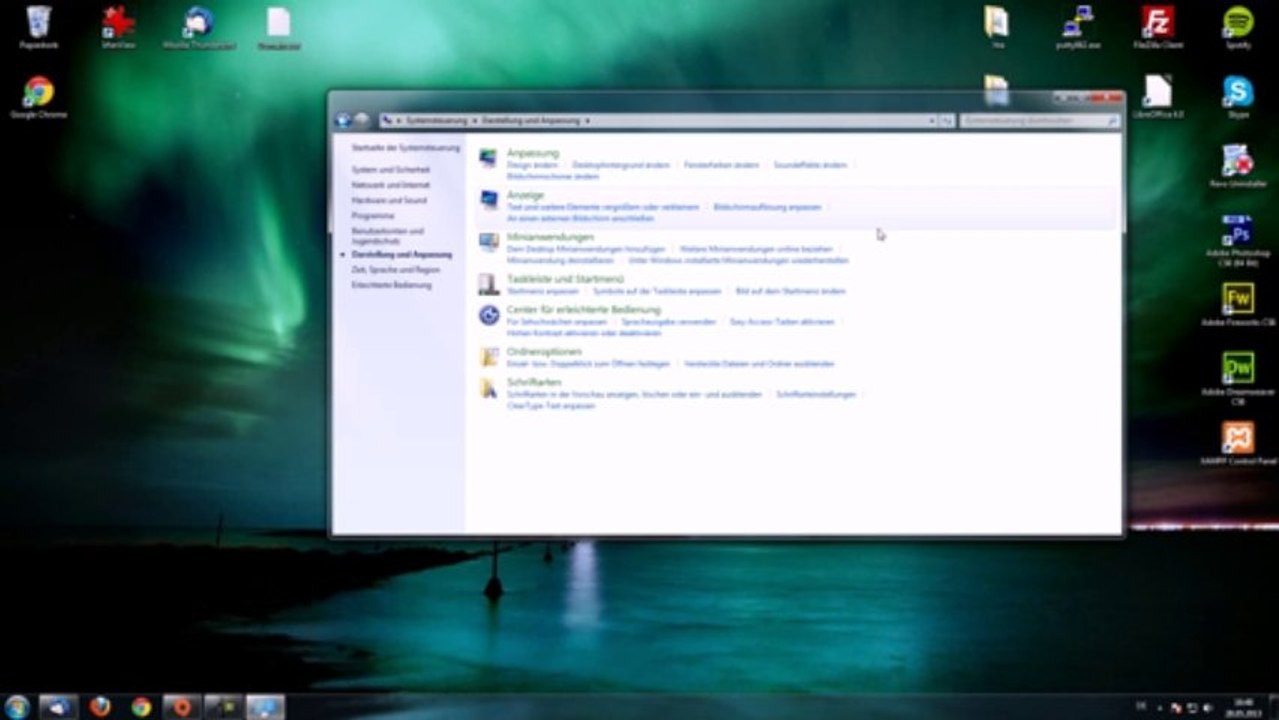Open the Ordneroptionen folder icon
The width and height of the screenshot is (1279, 720).
(x=488, y=357)
